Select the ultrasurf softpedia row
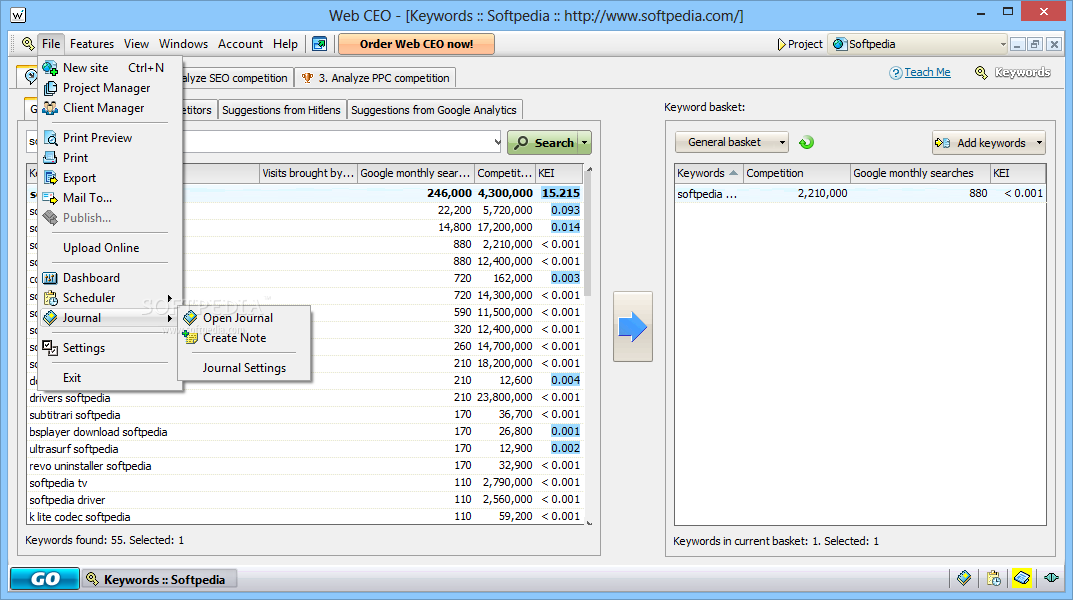The image size is (1073, 600). coord(305,449)
